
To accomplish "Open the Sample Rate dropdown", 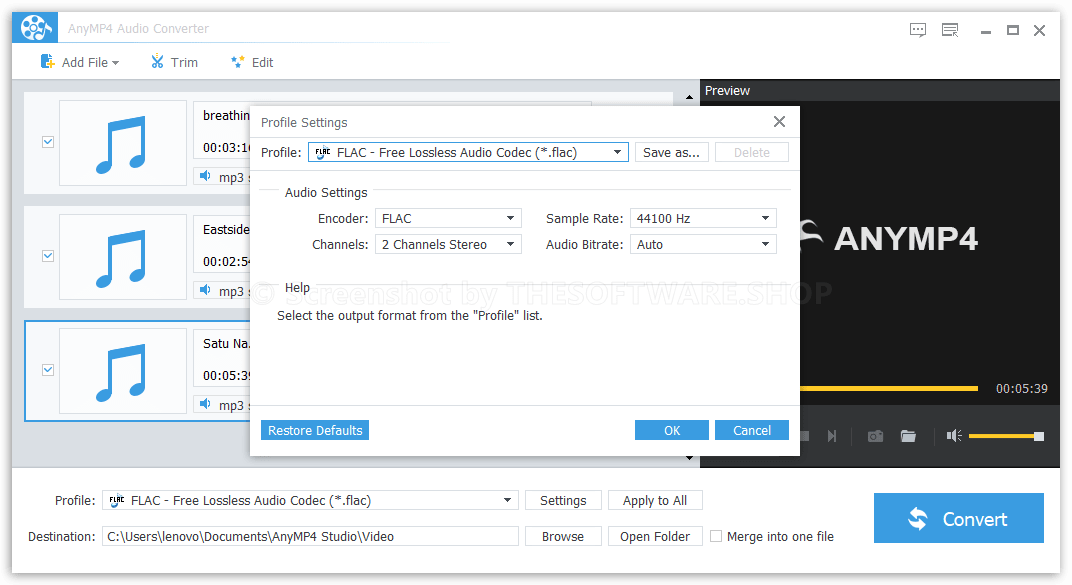I will pos(703,219).
